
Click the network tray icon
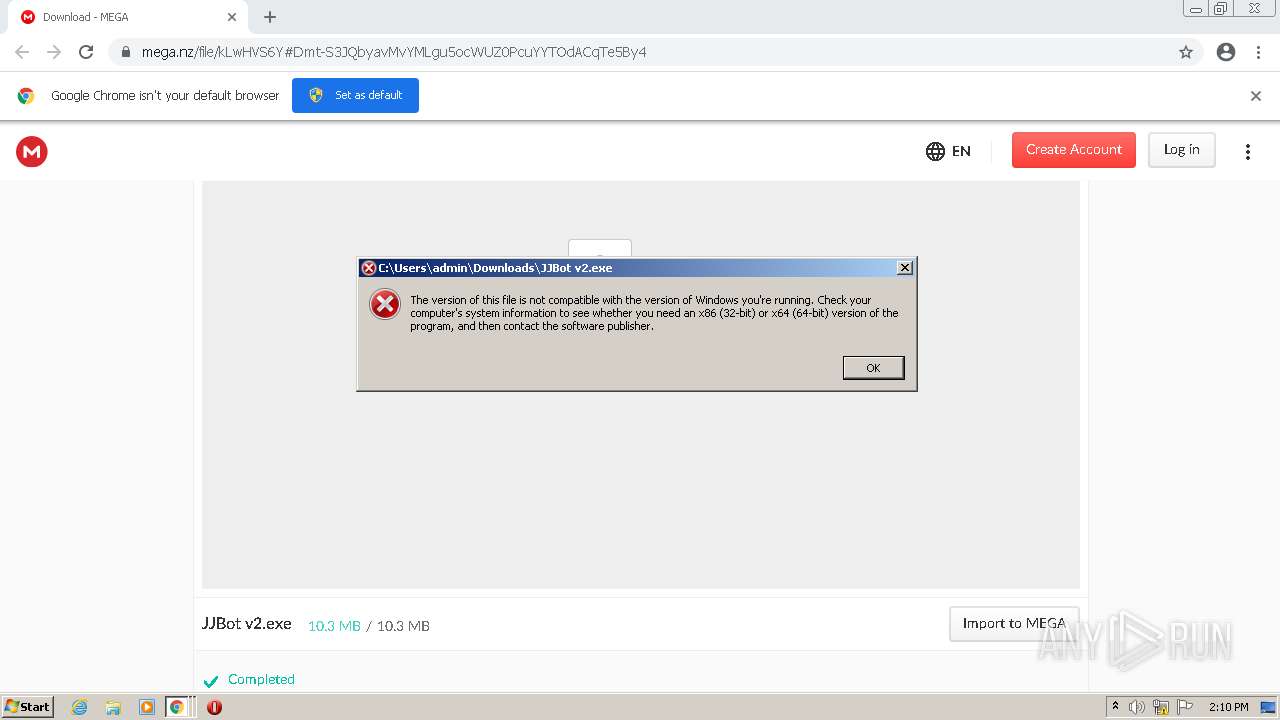[1161, 707]
